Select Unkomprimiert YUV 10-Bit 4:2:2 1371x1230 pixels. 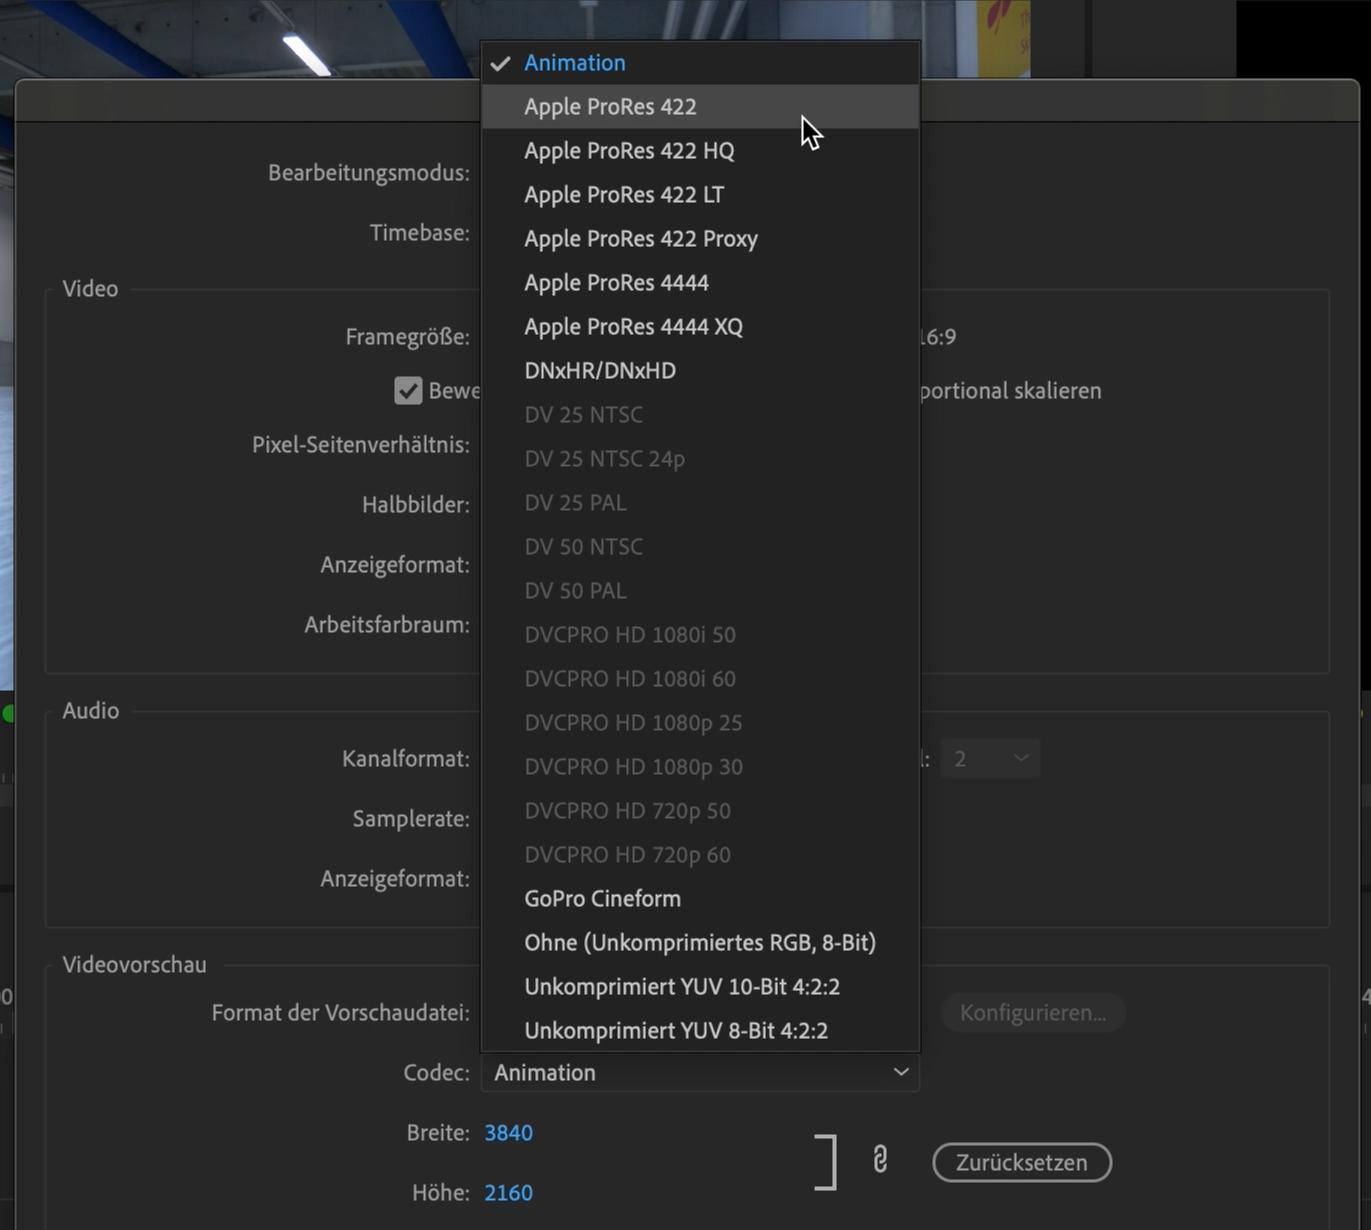pyautogui.click(x=681, y=987)
